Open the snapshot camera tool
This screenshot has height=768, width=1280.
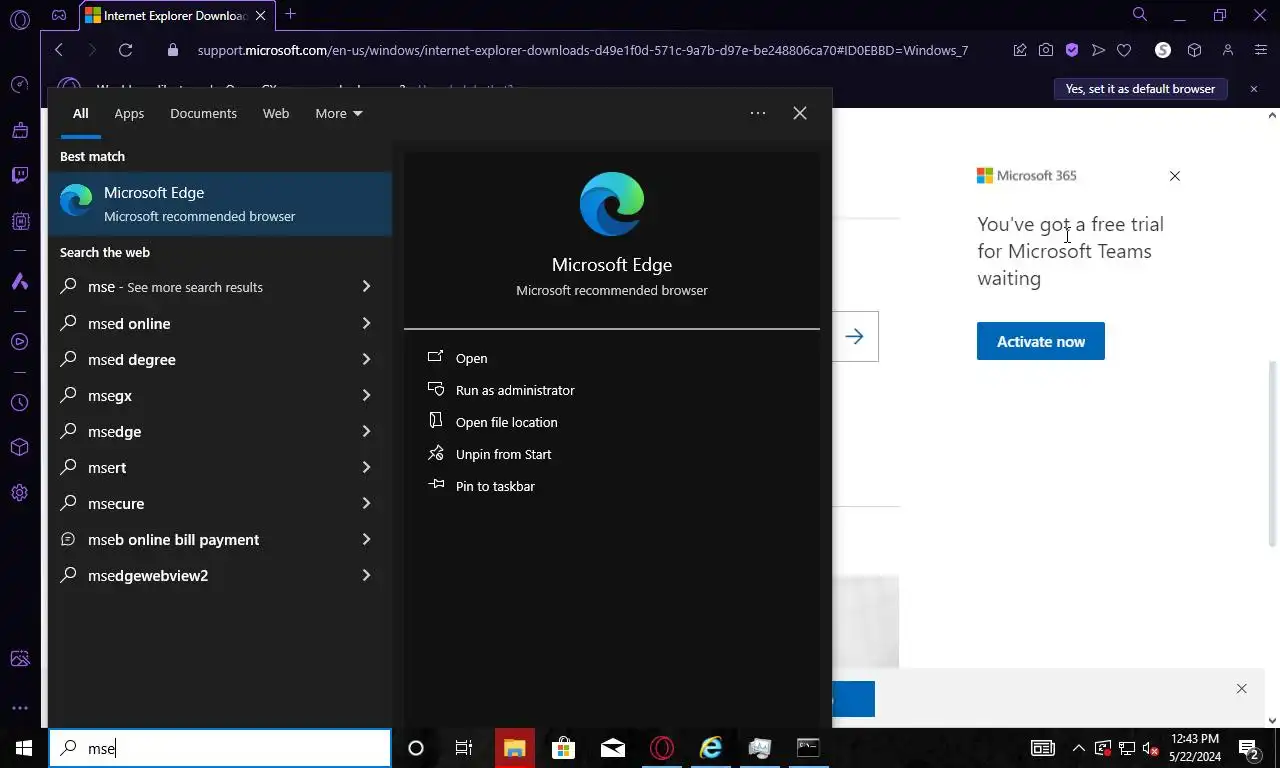coord(1045,50)
